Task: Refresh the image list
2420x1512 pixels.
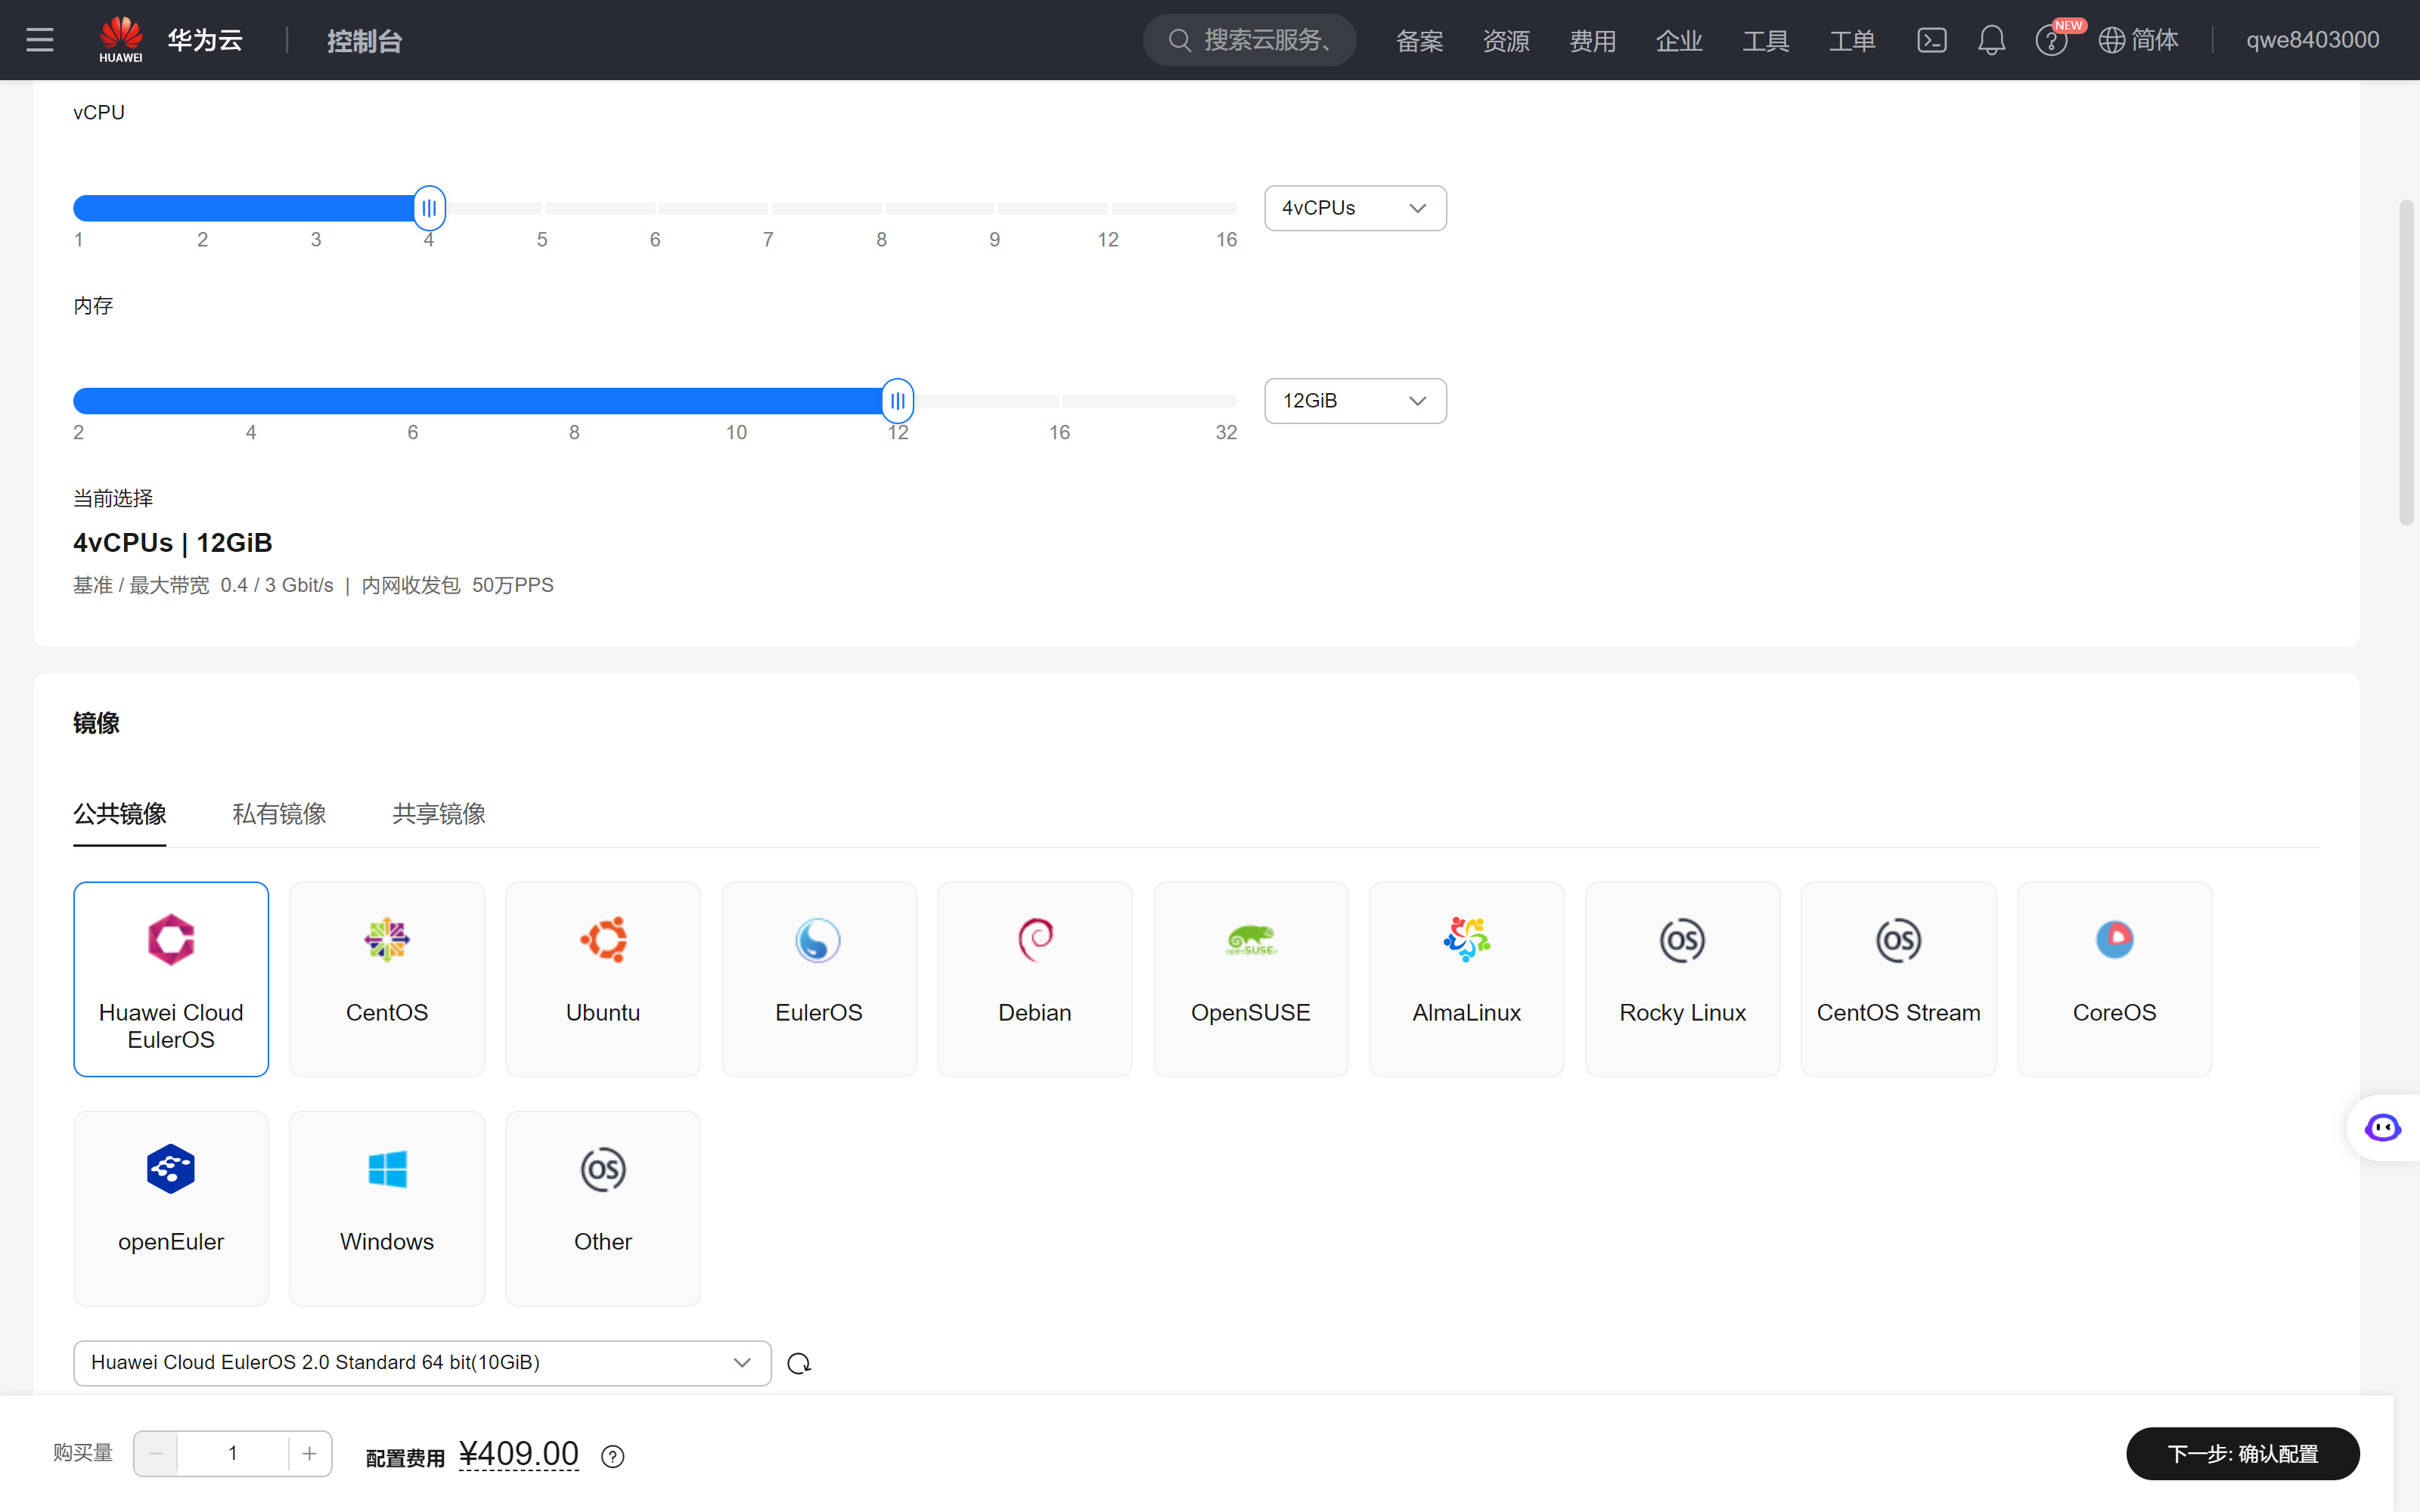Action: [799, 1363]
